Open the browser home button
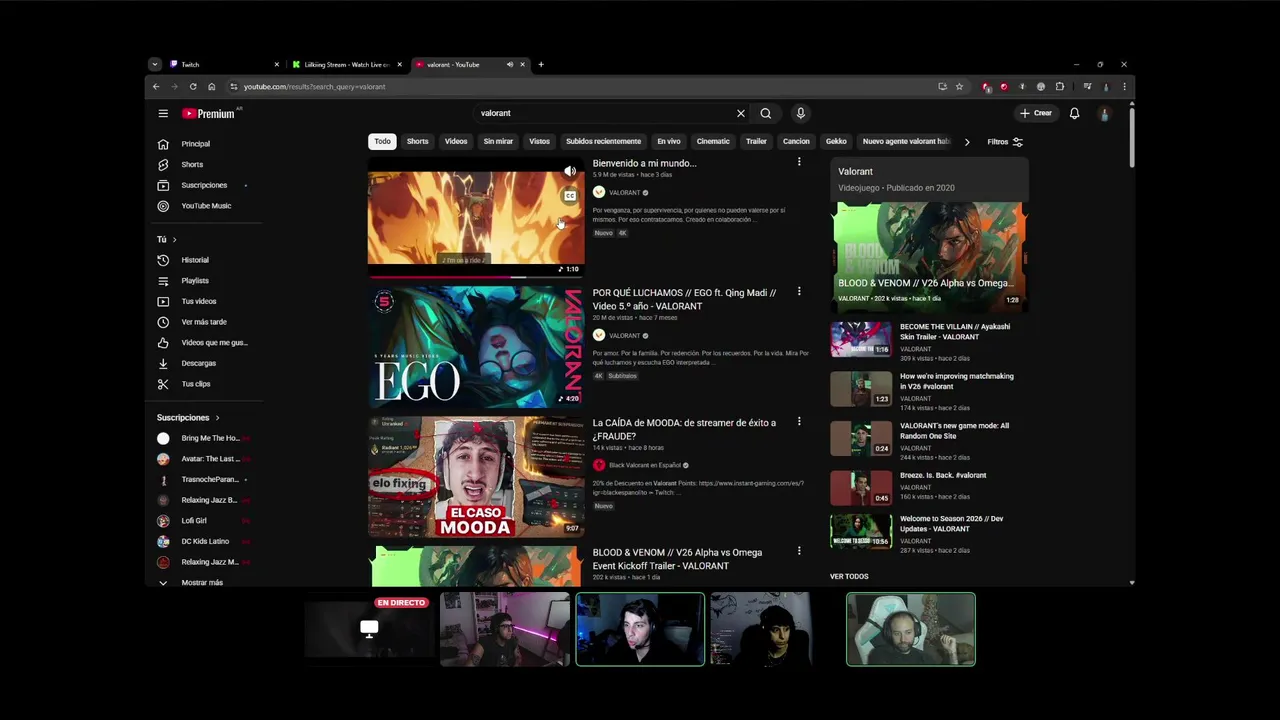The width and height of the screenshot is (1280, 720). click(x=211, y=86)
